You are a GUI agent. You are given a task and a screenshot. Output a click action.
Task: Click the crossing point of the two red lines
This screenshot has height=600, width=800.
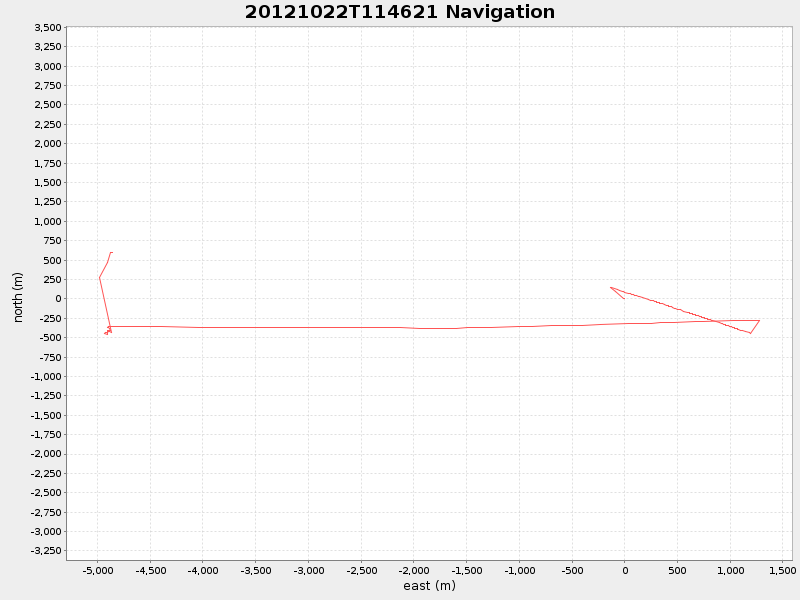pos(714,321)
